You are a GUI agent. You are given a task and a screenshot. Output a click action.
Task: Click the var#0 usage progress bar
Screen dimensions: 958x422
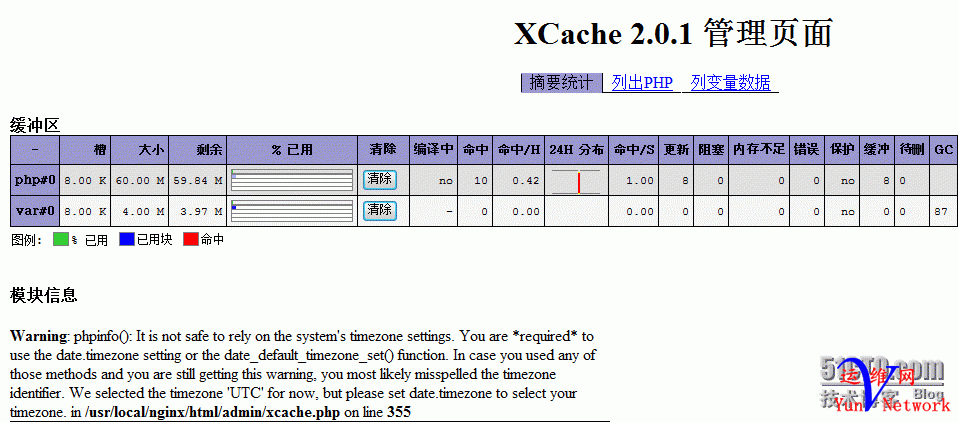point(292,211)
